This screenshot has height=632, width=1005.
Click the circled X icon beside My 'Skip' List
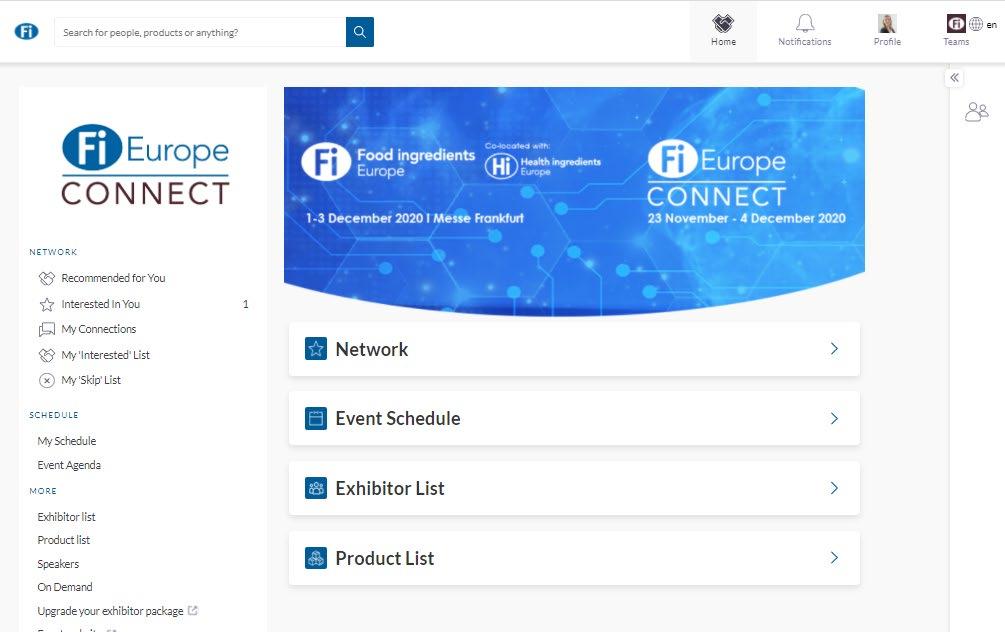(47, 380)
